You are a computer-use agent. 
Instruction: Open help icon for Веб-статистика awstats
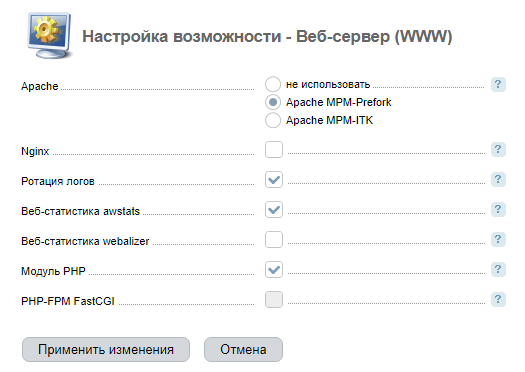(498, 210)
